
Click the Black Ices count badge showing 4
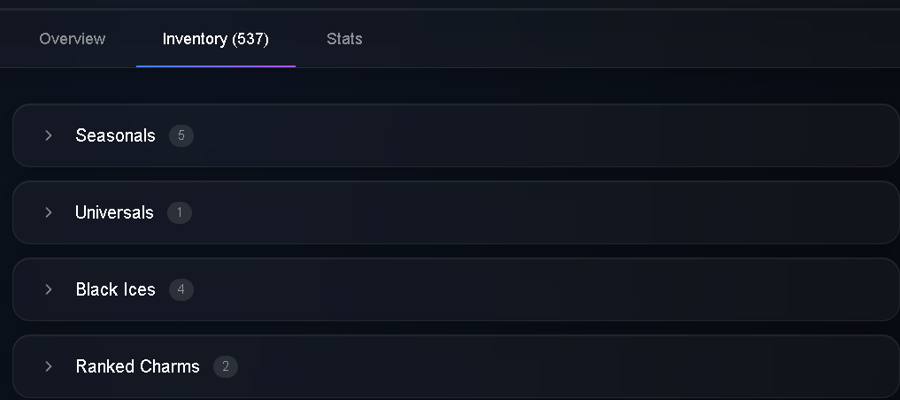tap(181, 290)
